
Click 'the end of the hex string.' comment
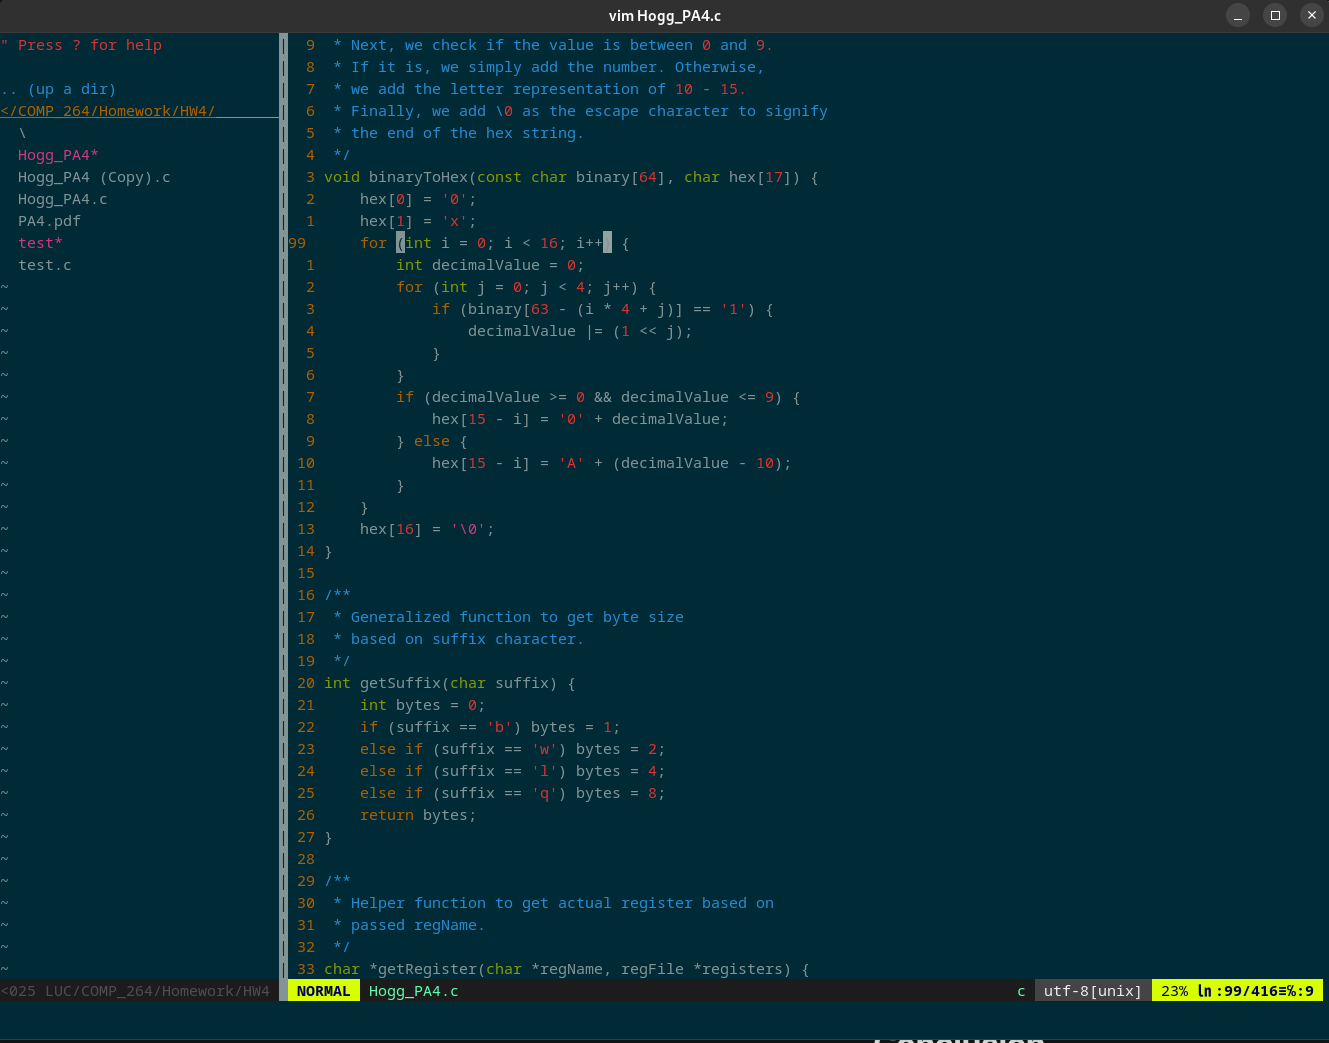[467, 133]
